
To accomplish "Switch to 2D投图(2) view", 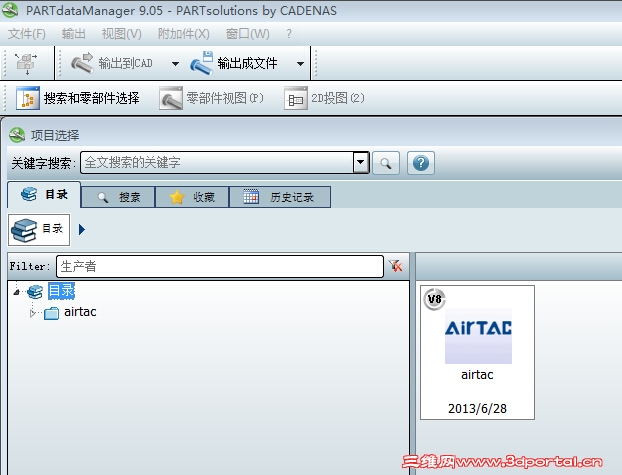I will pyautogui.click(x=324, y=98).
